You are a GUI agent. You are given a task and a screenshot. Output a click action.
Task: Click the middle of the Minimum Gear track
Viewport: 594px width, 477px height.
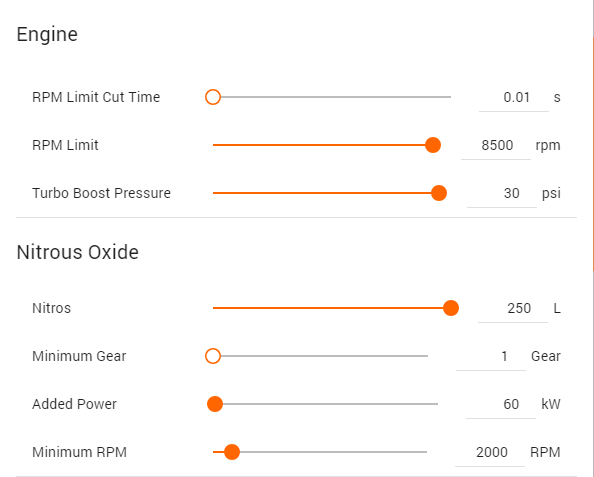tap(320, 356)
